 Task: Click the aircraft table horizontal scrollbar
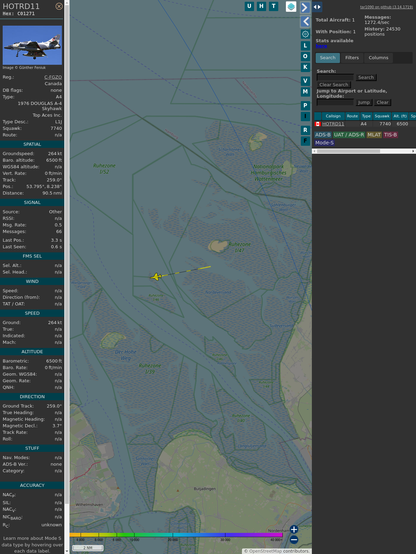pyautogui.click(x=364, y=151)
